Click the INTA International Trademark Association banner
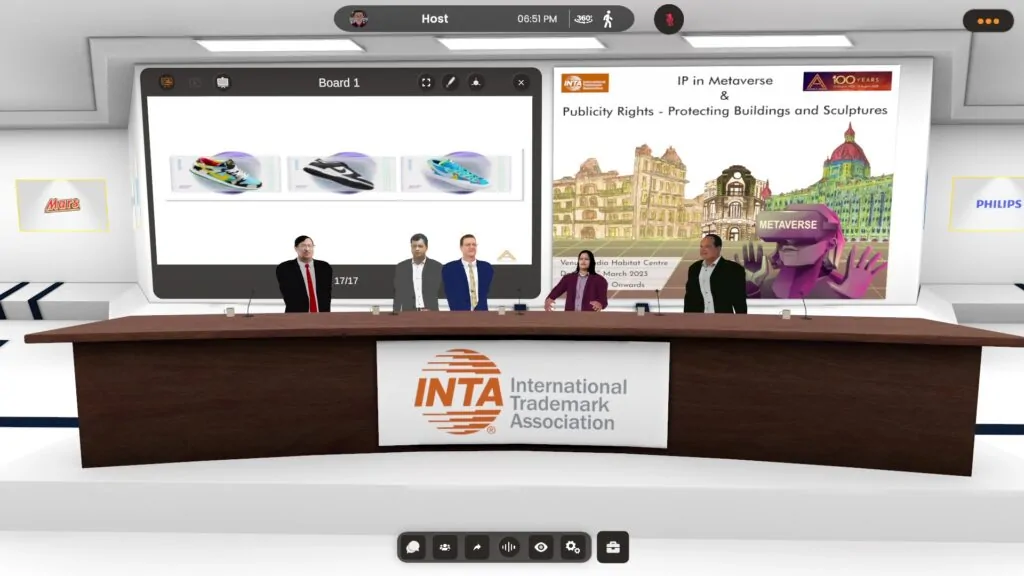Viewport: 1024px width, 576px height. 523,393
